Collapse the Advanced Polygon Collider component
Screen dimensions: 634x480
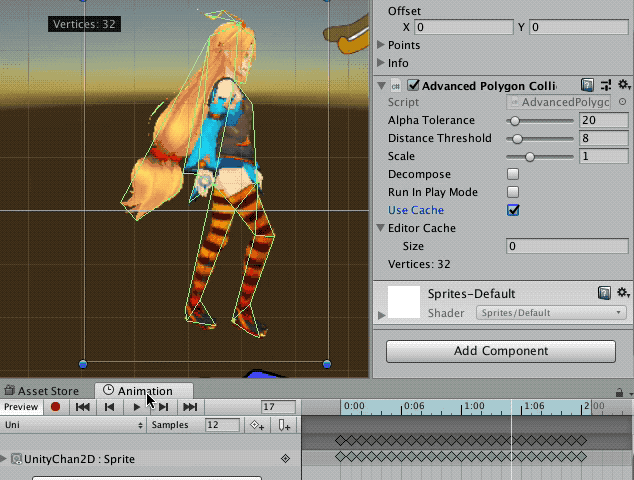click(x=381, y=86)
